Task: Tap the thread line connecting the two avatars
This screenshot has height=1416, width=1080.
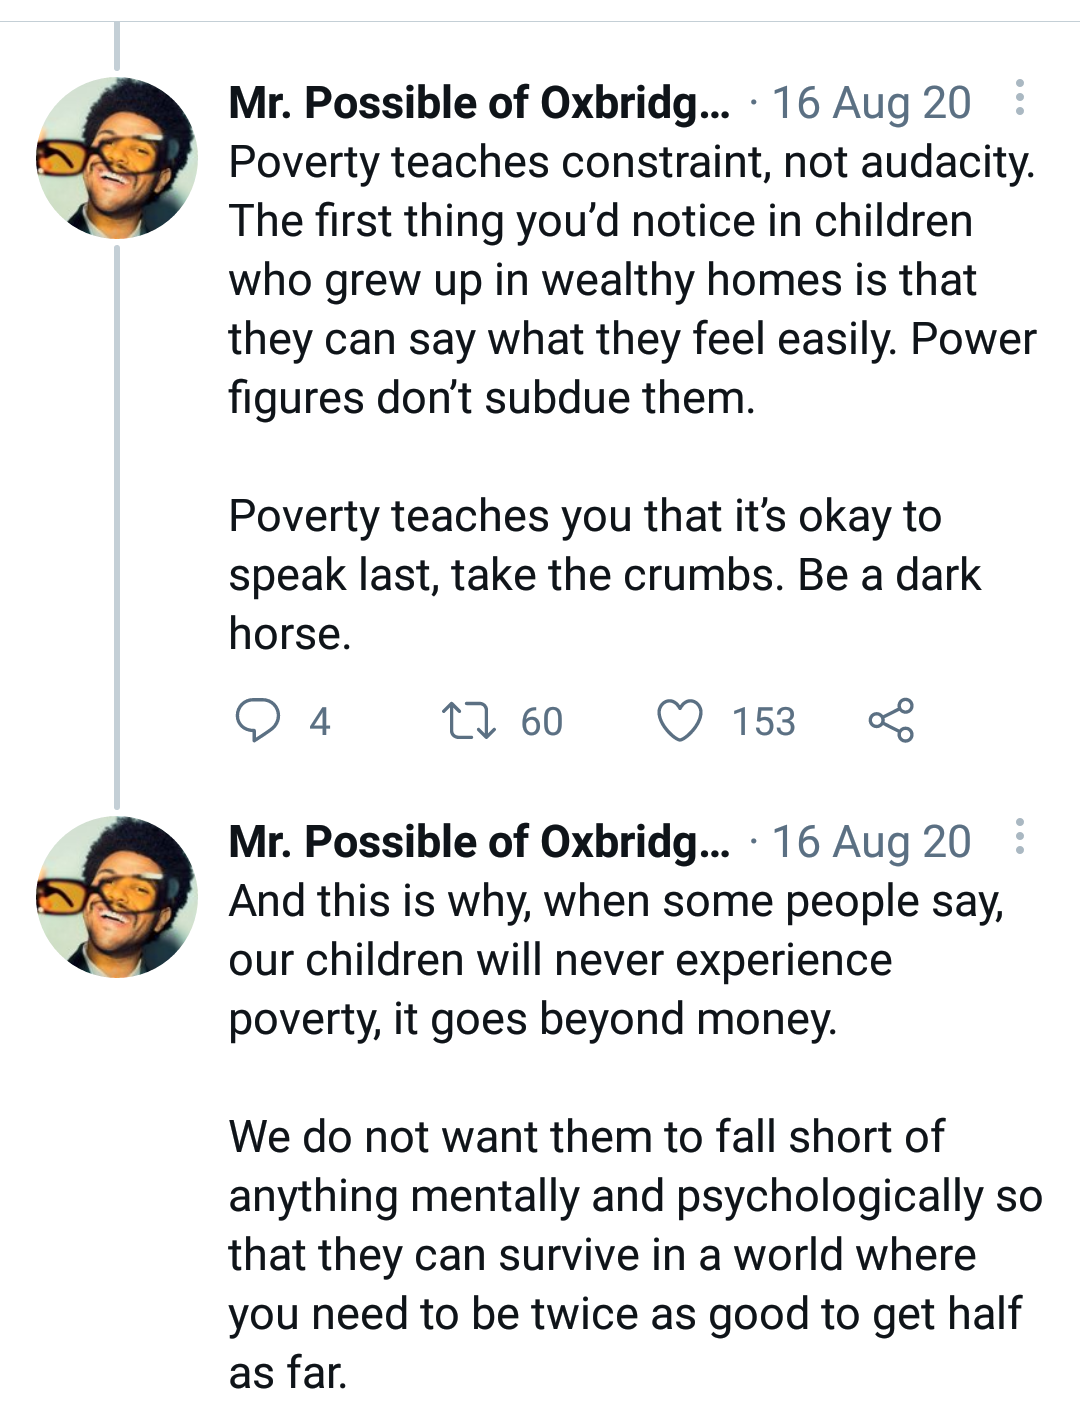Action: [x=117, y=520]
